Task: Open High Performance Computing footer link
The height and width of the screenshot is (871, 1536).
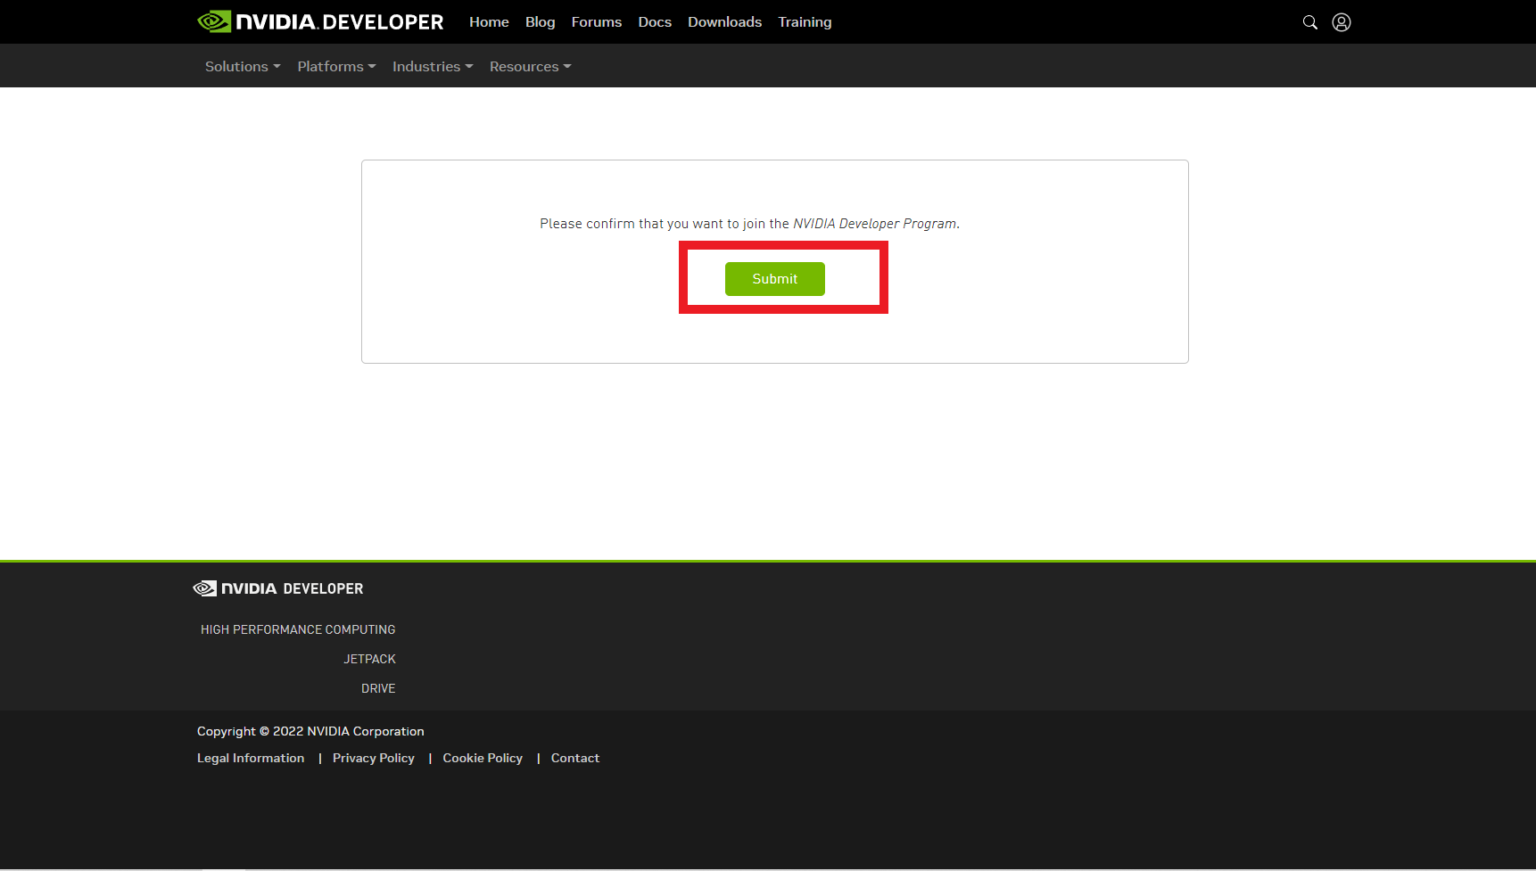Action: 298,629
